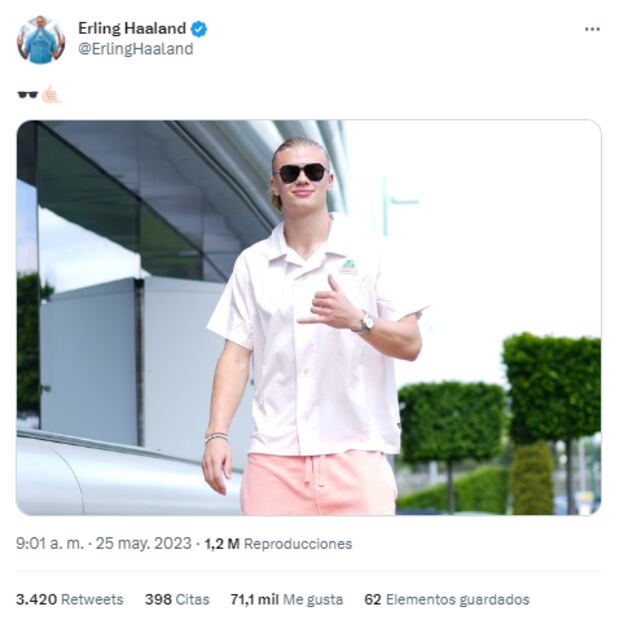Click the blue verified badge

[199, 29]
